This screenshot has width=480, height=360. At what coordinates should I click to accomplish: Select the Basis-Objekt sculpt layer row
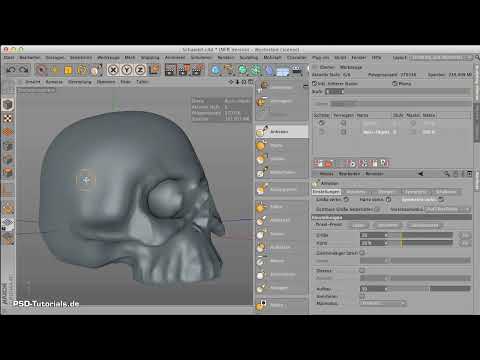click(392, 132)
